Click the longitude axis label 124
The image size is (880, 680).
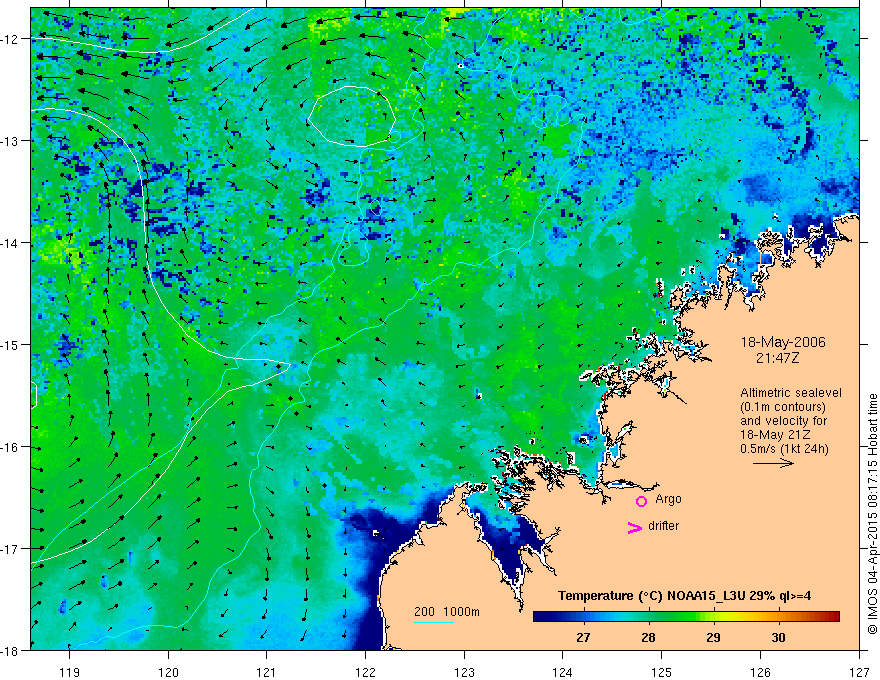coord(562,672)
